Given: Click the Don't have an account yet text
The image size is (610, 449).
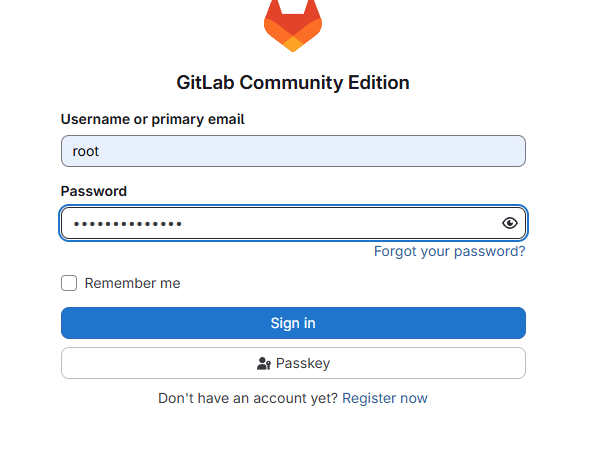Looking at the screenshot, I should click(248, 398).
